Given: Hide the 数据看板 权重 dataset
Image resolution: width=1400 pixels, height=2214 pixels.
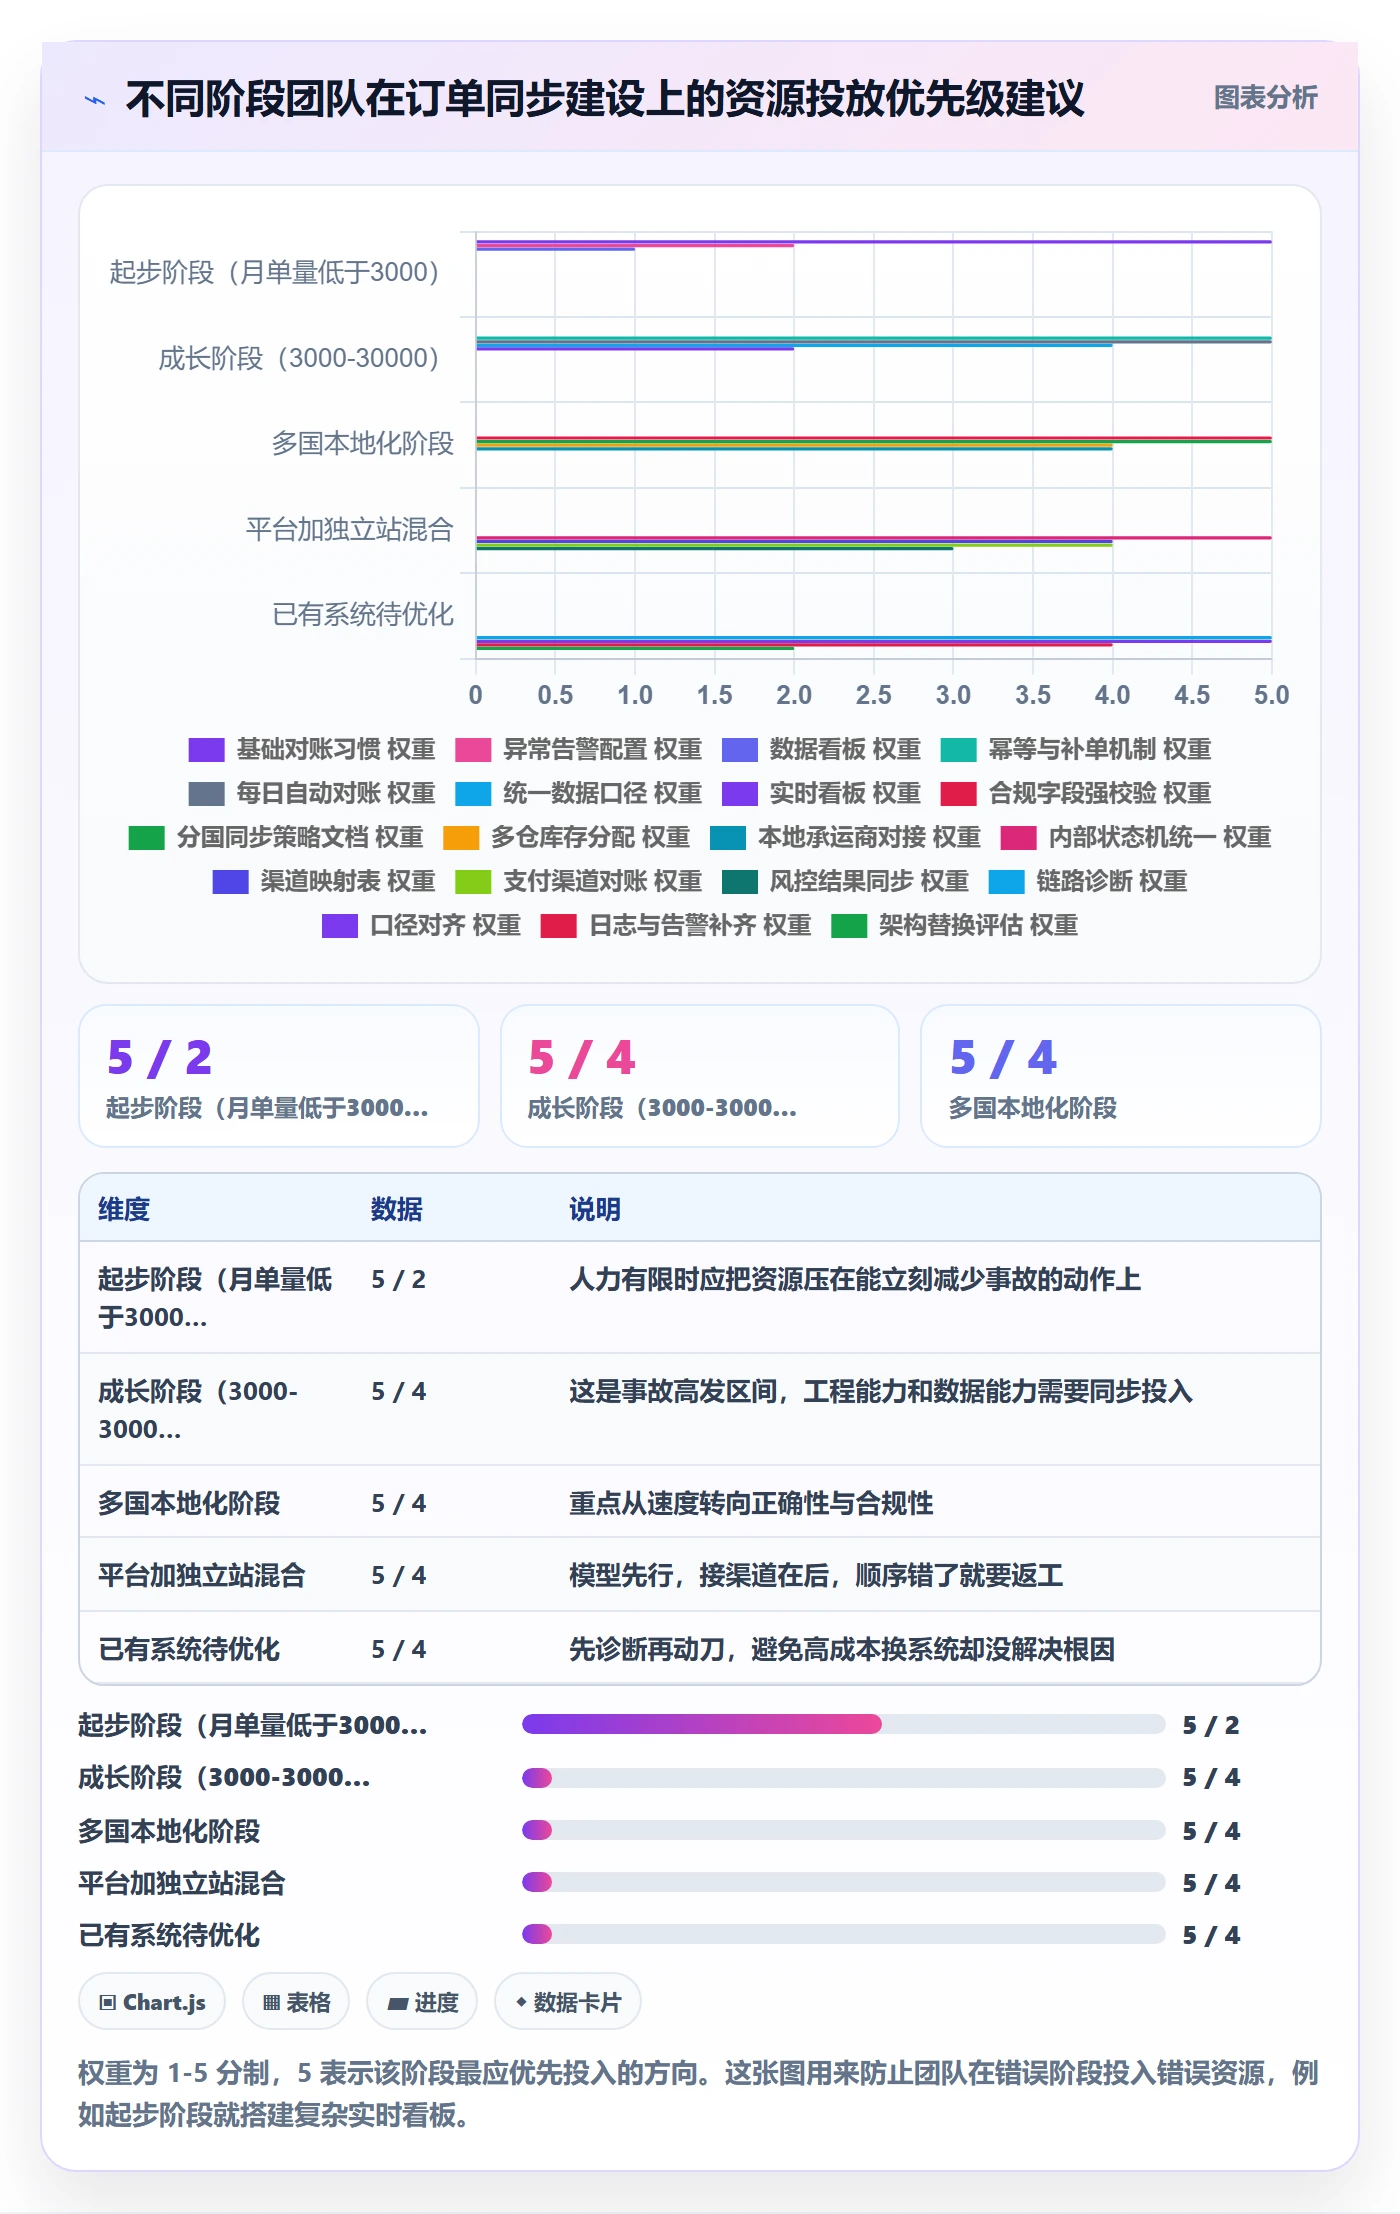Looking at the screenshot, I should (x=821, y=749).
